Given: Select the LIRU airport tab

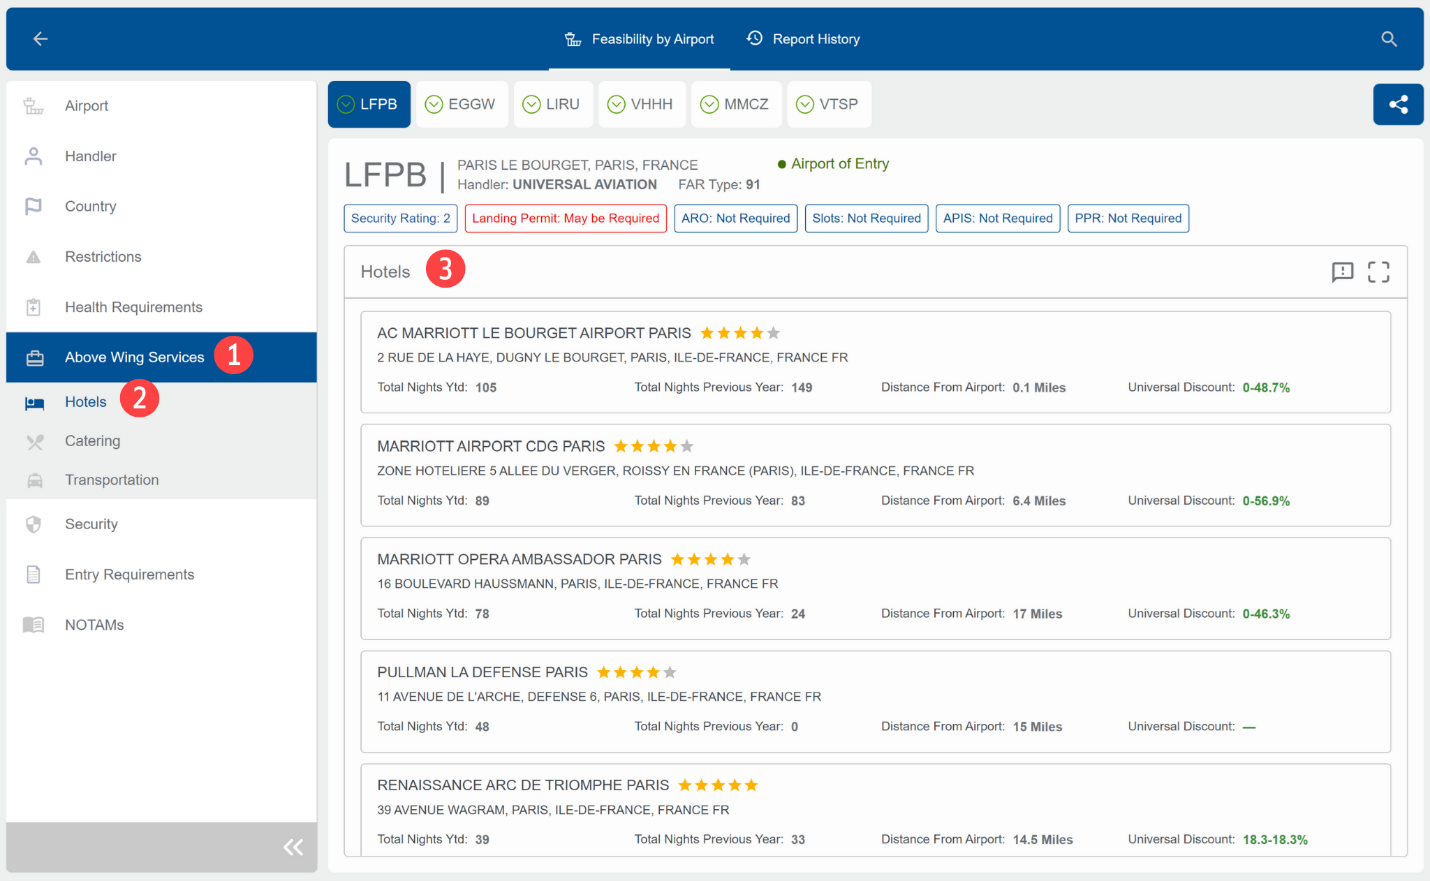Looking at the screenshot, I should coord(552,104).
